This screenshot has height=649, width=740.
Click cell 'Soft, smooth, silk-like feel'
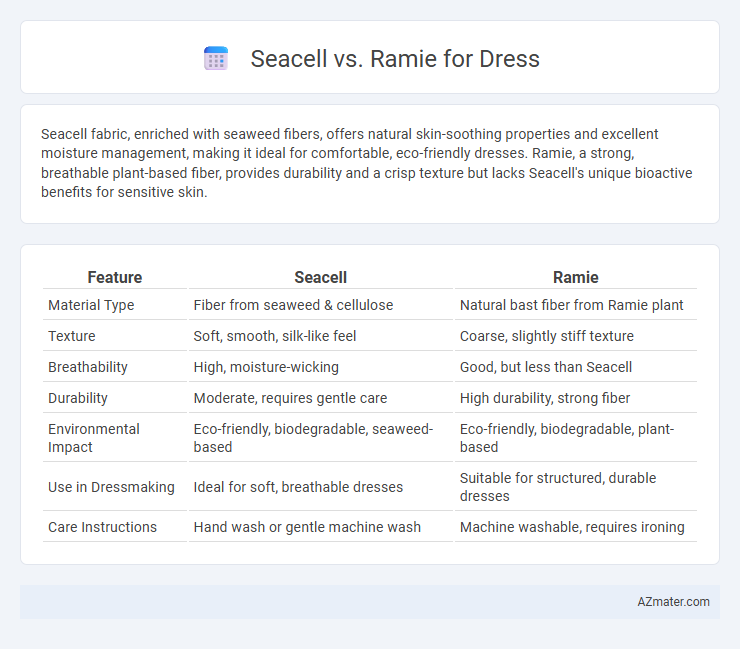pos(275,336)
